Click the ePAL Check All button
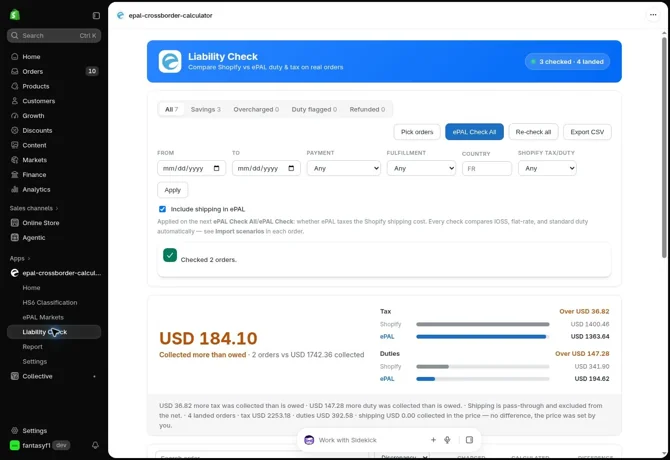The image size is (670, 460). [x=474, y=132]
